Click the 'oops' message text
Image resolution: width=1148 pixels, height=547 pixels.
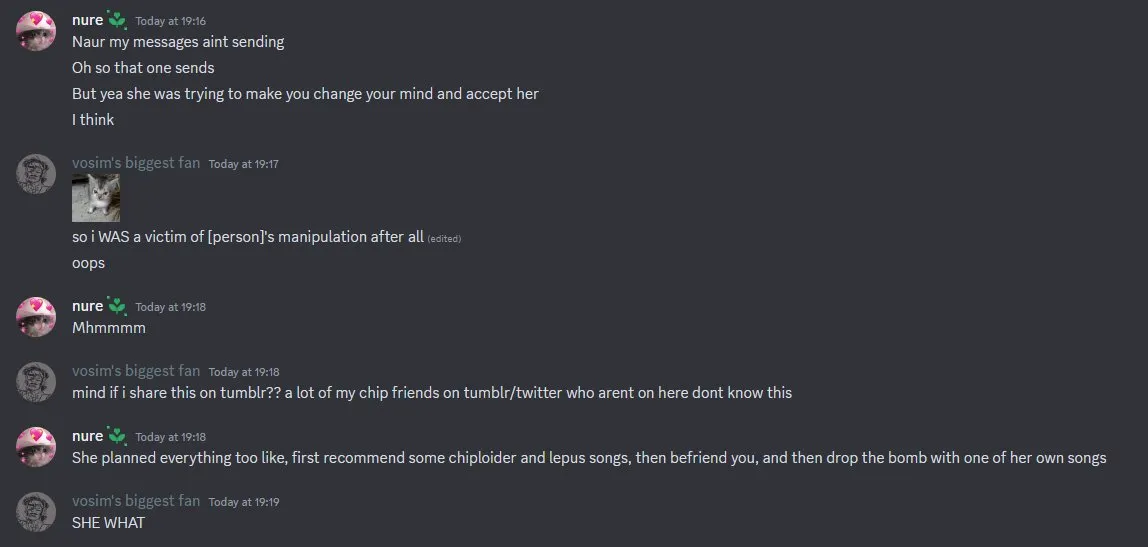88,263
